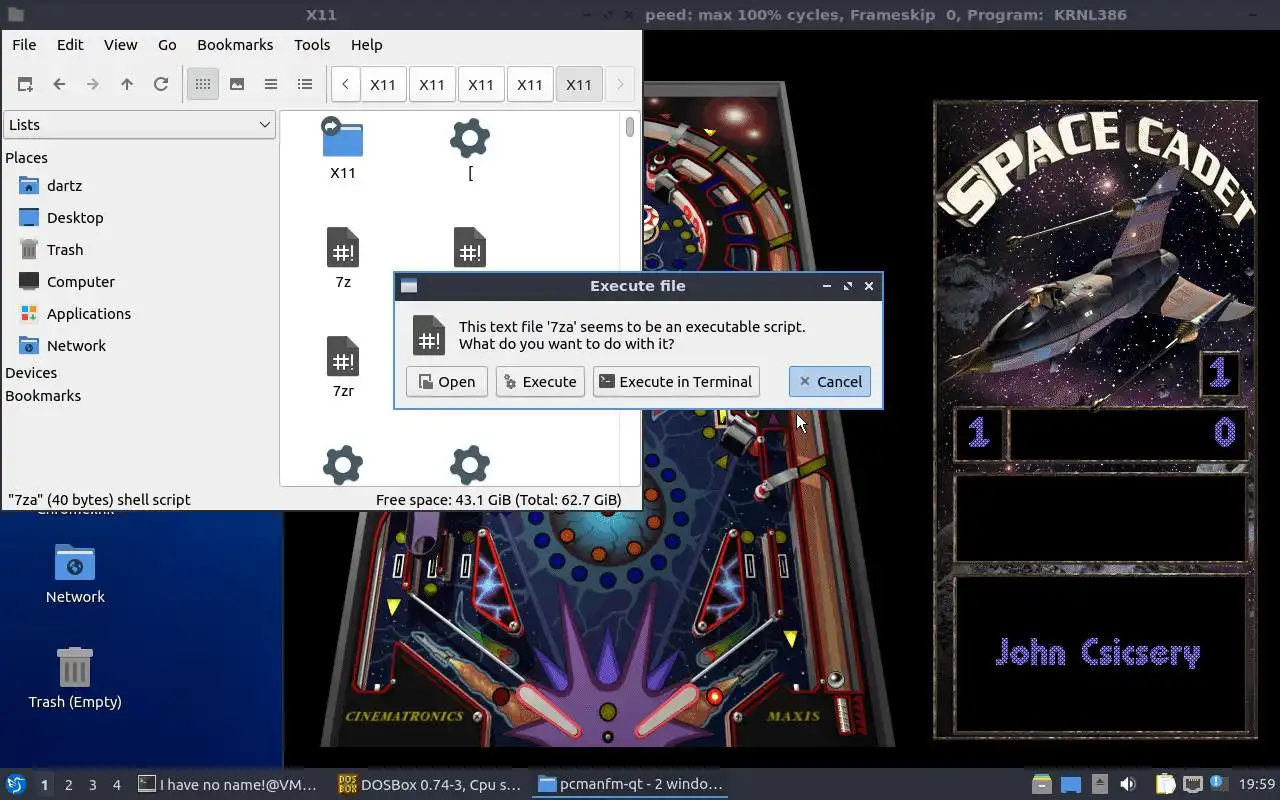Open the clipboard manager tray icon

pos(1165,785)
